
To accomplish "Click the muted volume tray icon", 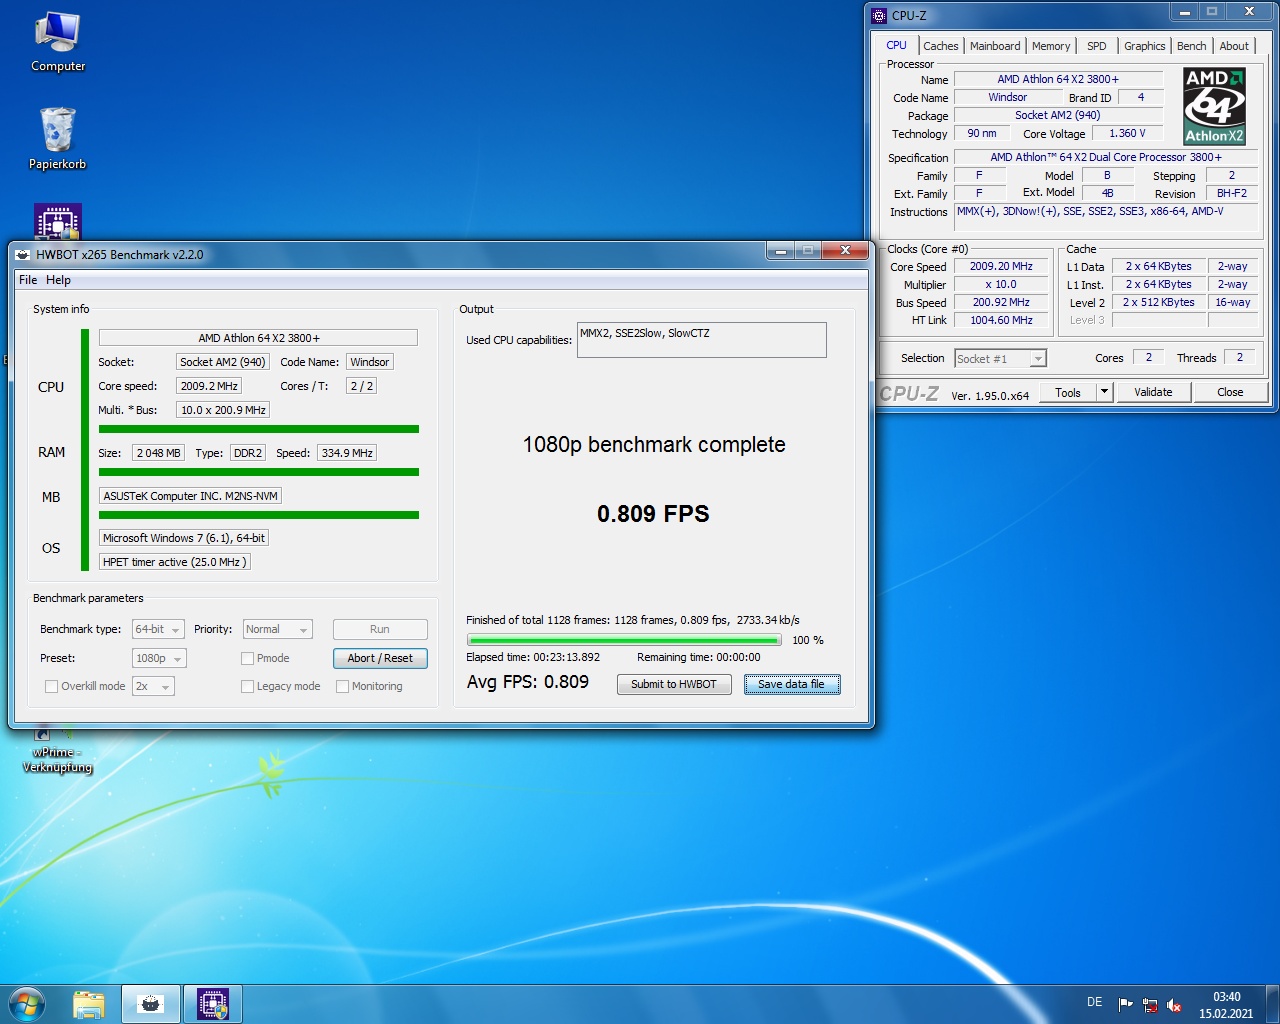I will [1175, 1005].
